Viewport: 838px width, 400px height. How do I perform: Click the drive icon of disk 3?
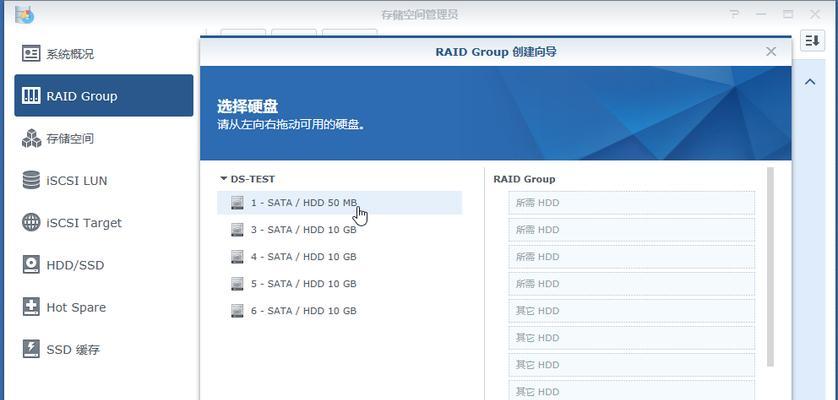[237, 229]
